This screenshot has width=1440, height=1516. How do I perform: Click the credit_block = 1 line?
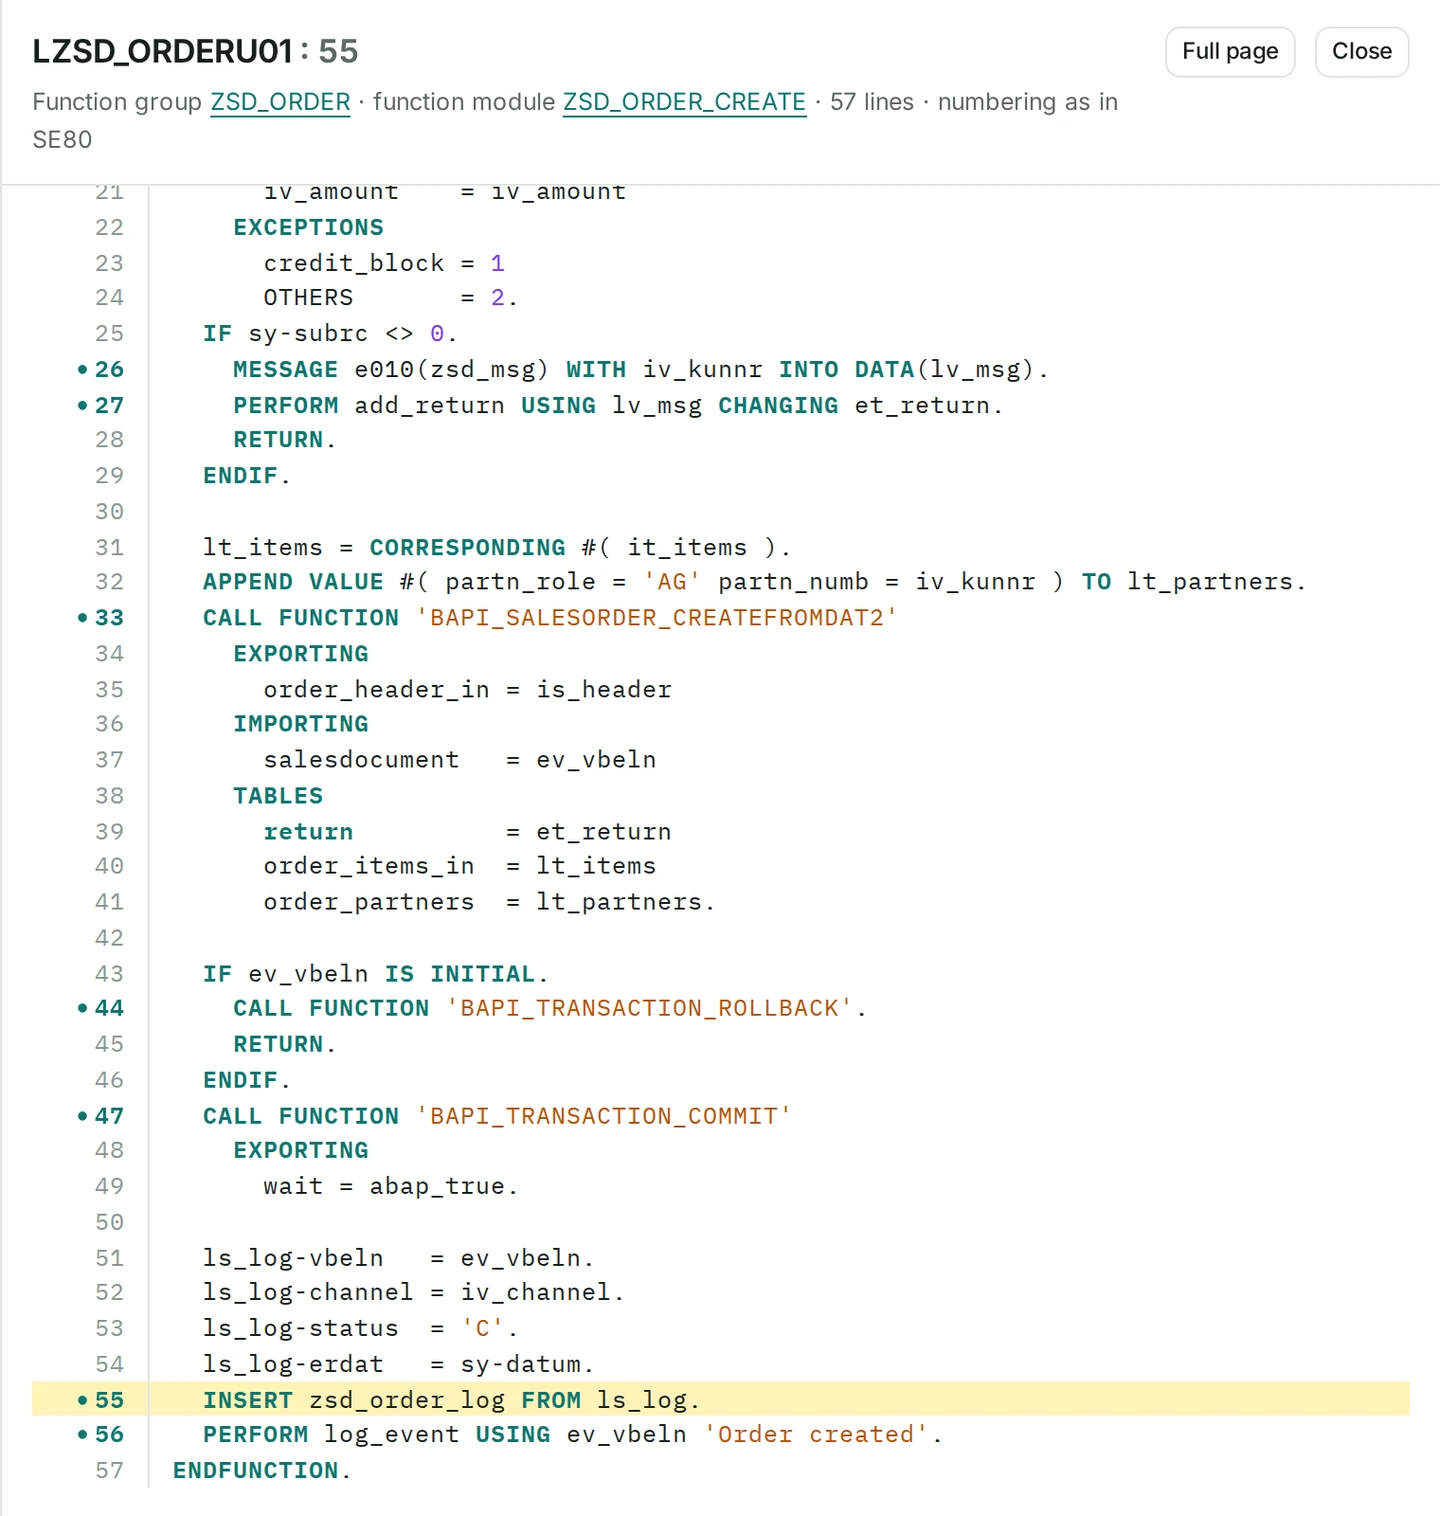click(384, 263)
